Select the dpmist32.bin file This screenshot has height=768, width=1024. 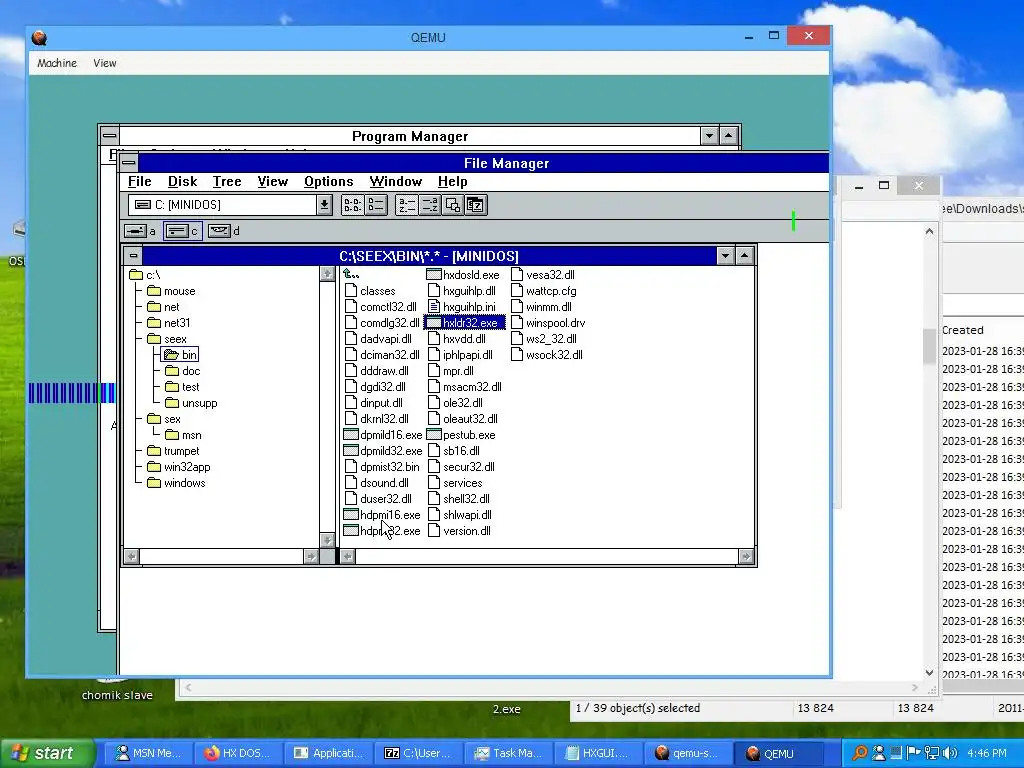pos(382,467)
